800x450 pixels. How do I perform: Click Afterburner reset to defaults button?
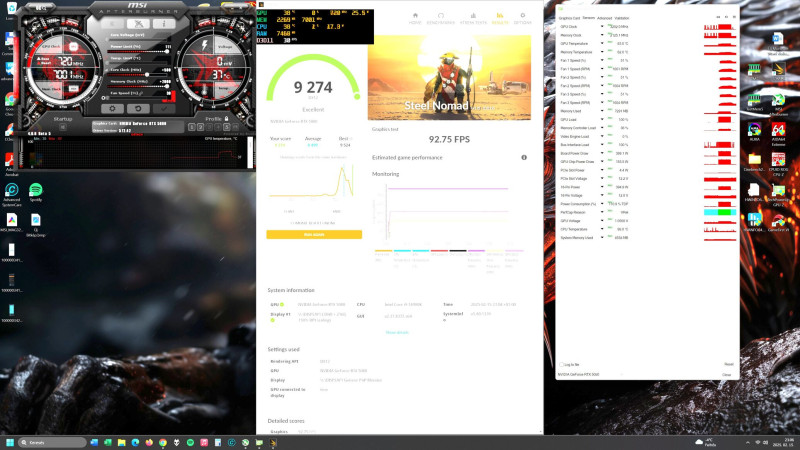pyautogui.click(x=138, y=109)
